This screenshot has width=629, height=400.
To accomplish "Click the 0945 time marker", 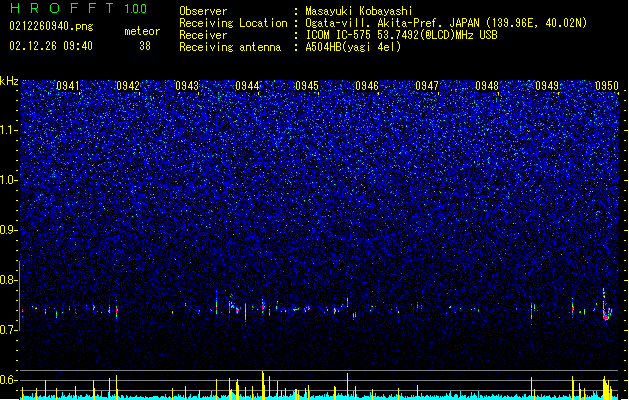I will tap(307, 86).
